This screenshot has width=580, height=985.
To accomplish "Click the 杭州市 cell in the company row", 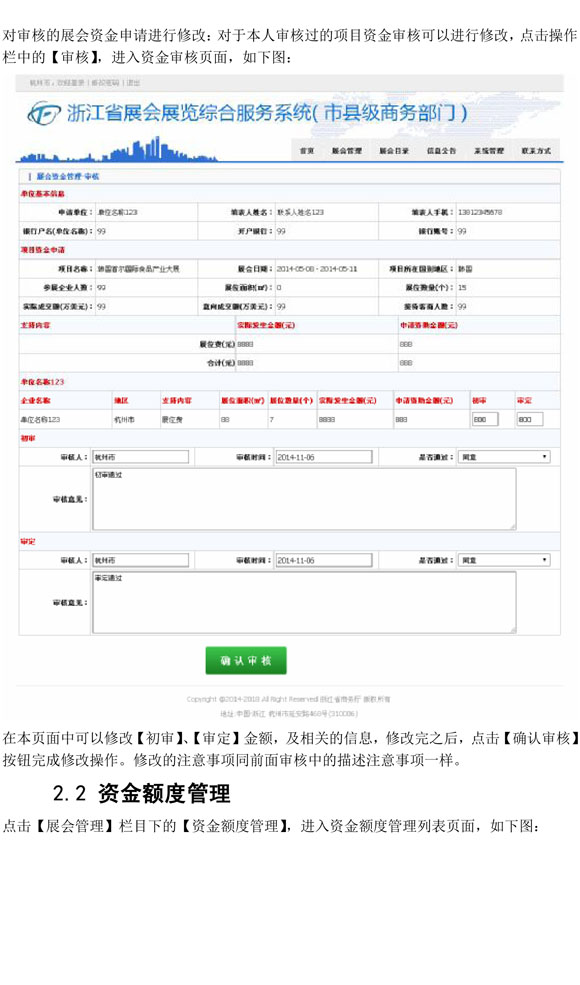I will pos(124,420).
